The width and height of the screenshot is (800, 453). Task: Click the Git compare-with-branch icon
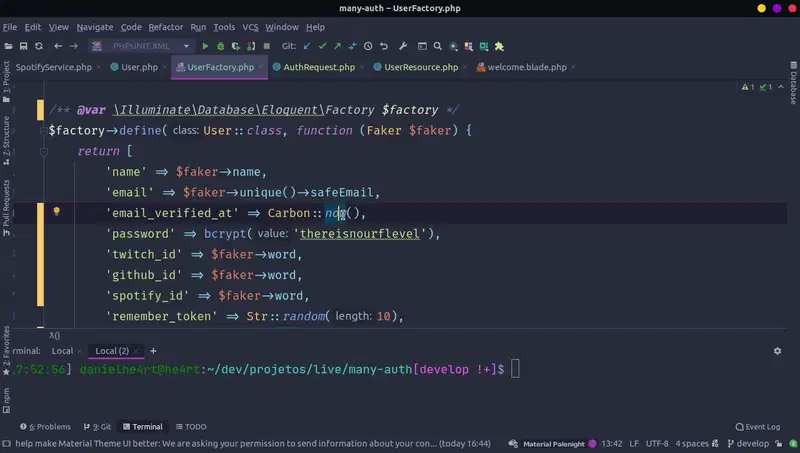(x=353, y=46)
